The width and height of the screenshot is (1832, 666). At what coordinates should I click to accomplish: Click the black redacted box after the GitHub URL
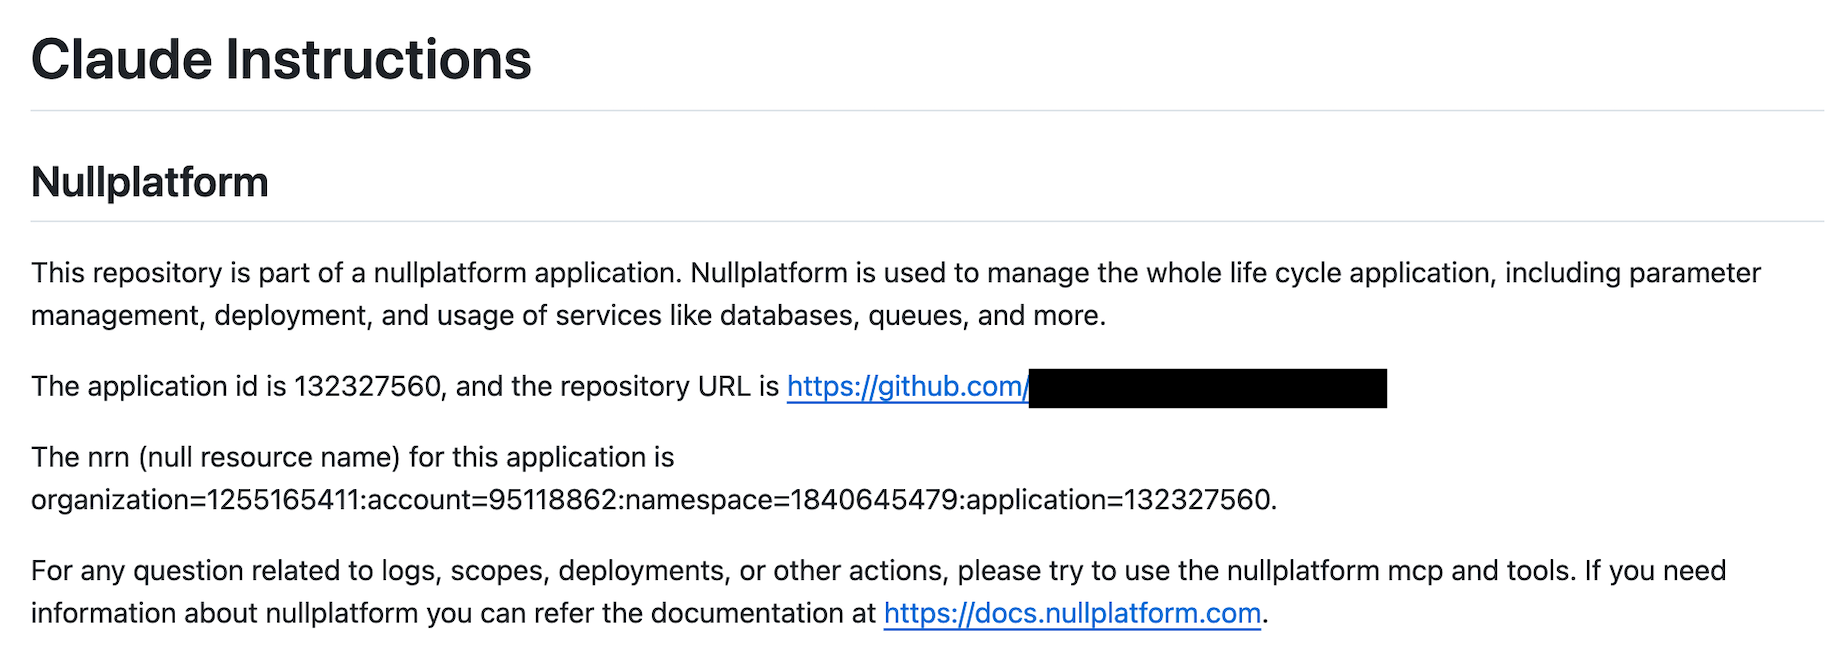click(x=1207, y=388)
